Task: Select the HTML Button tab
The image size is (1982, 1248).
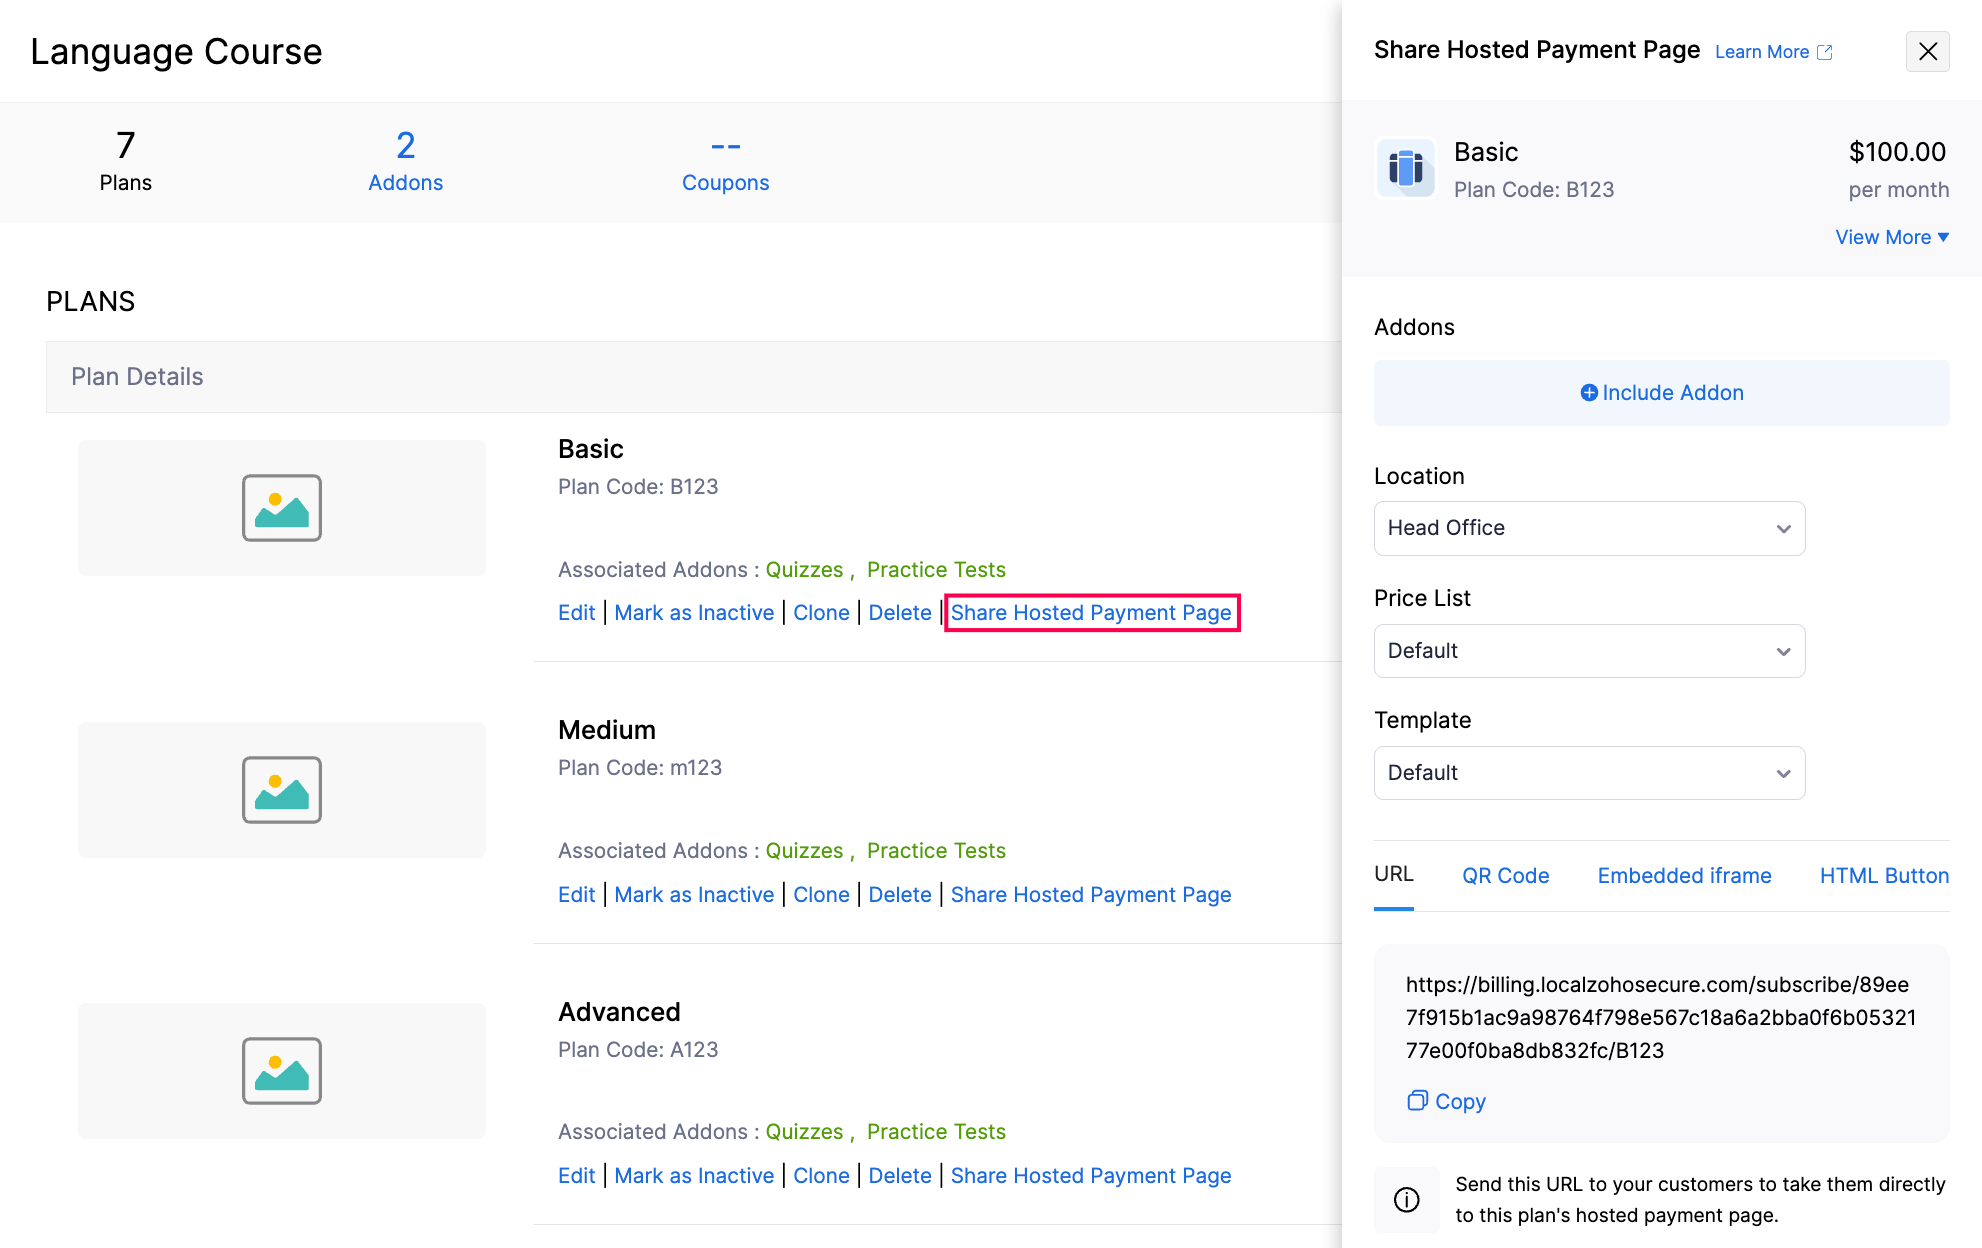Action: point(1884,876)
